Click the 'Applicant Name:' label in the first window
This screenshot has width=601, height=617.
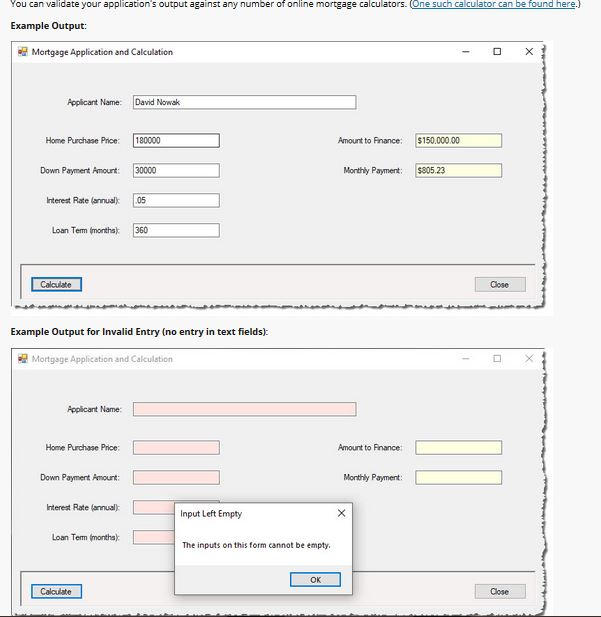coord(94,102)
